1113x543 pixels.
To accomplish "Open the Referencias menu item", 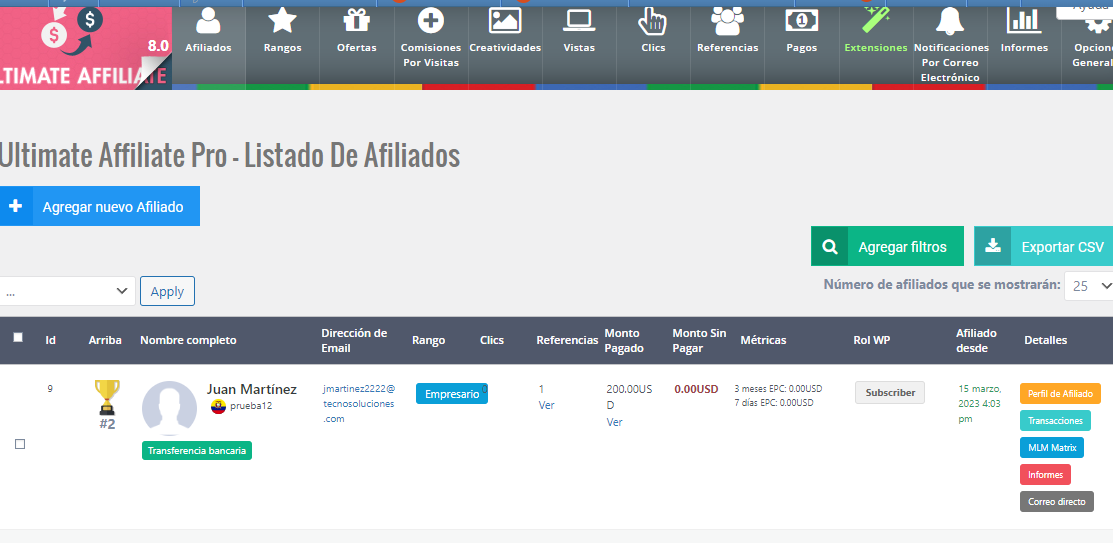I will coord(727,47).
